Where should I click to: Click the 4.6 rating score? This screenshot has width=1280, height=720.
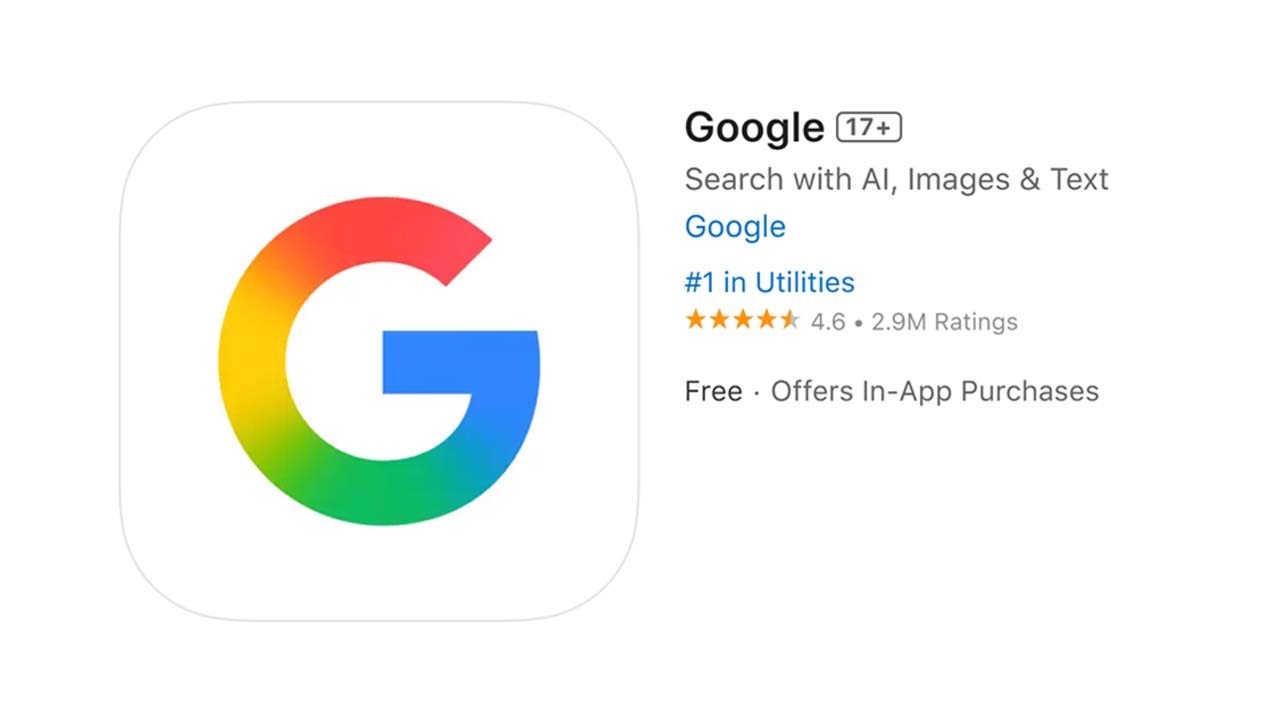click(828, 322)
